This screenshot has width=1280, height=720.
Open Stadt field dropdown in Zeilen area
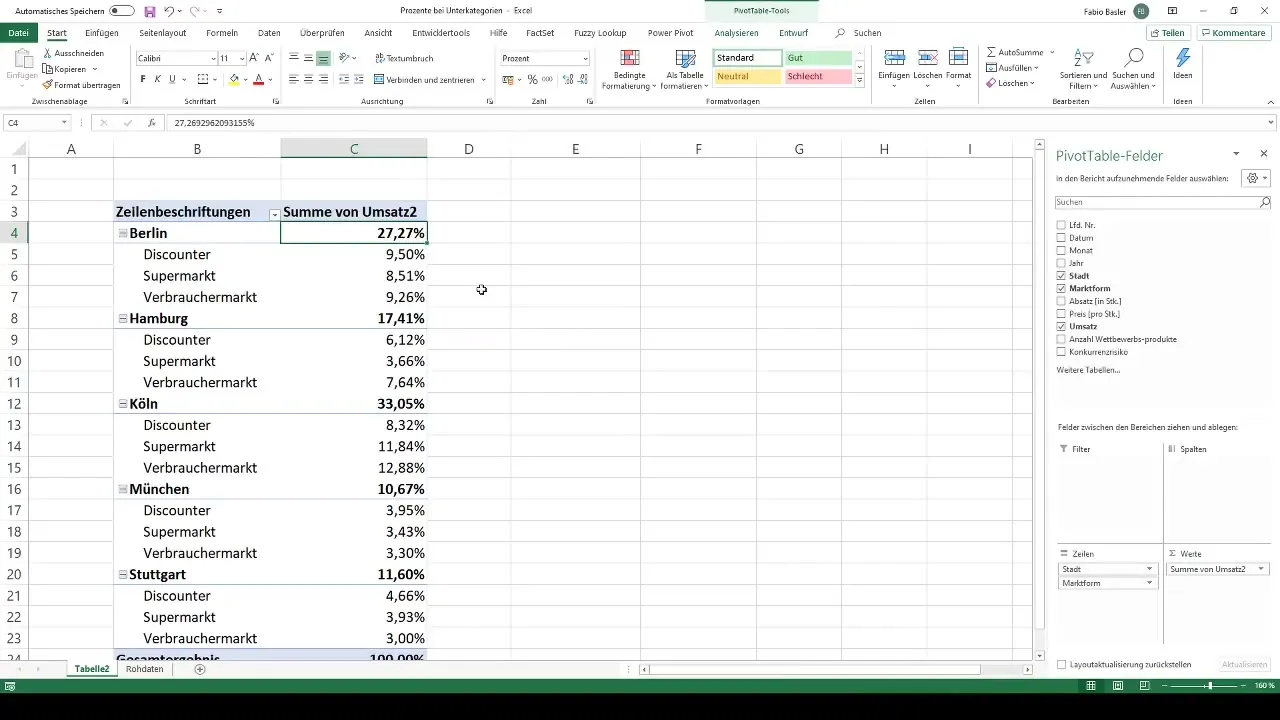[x=1150, y=569]
